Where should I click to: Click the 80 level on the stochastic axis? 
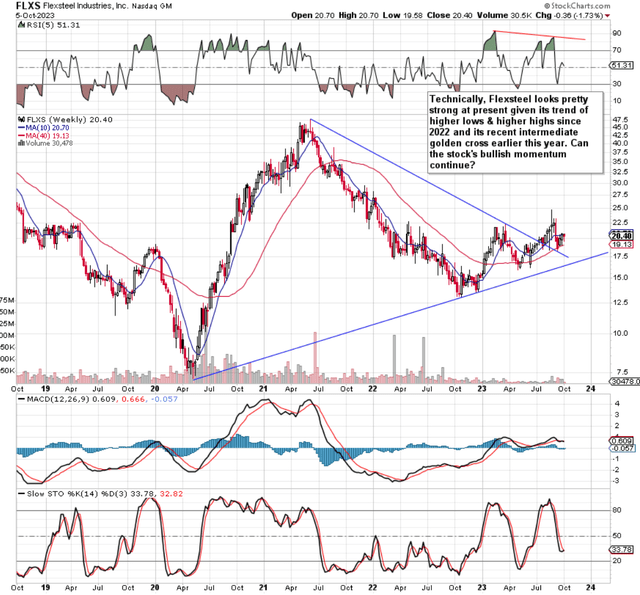[617, 510]
